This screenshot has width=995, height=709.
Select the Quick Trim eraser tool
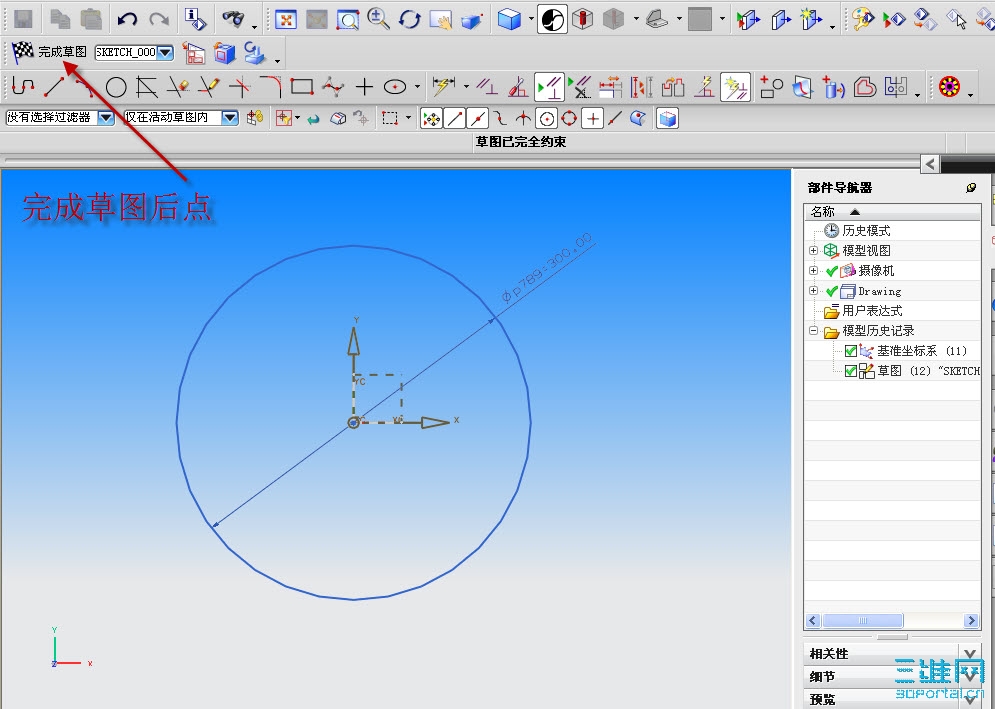tap(178, 87)
